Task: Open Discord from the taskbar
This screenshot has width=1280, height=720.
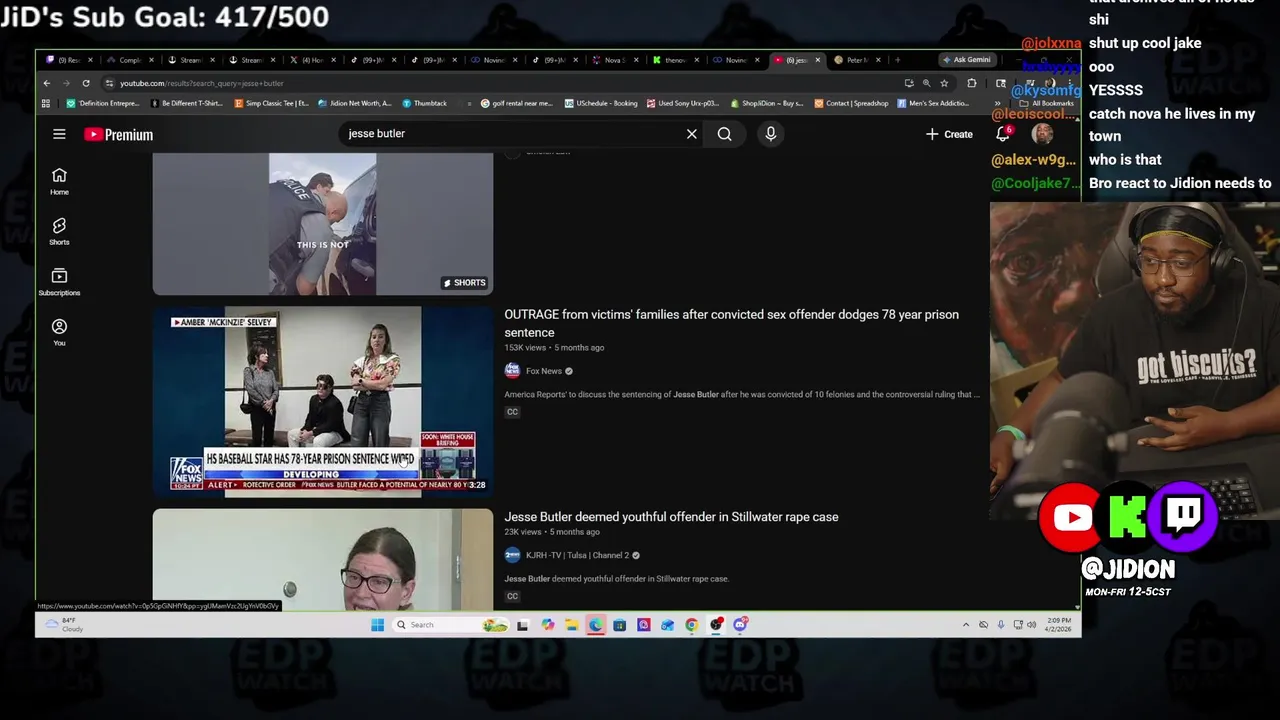Action: (740, 625)
